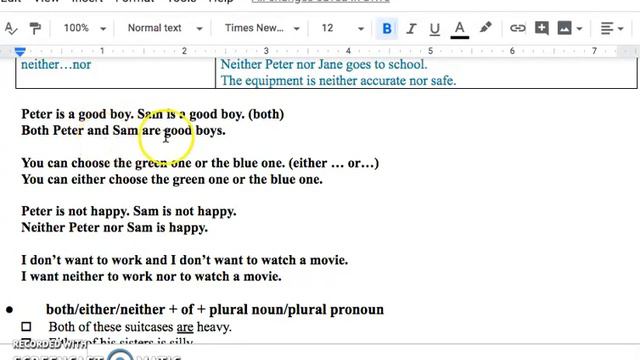Open the highlight color pen tool
Viewport: 640px width, 360px height.
pyautogui.click(x=485, y=28)
